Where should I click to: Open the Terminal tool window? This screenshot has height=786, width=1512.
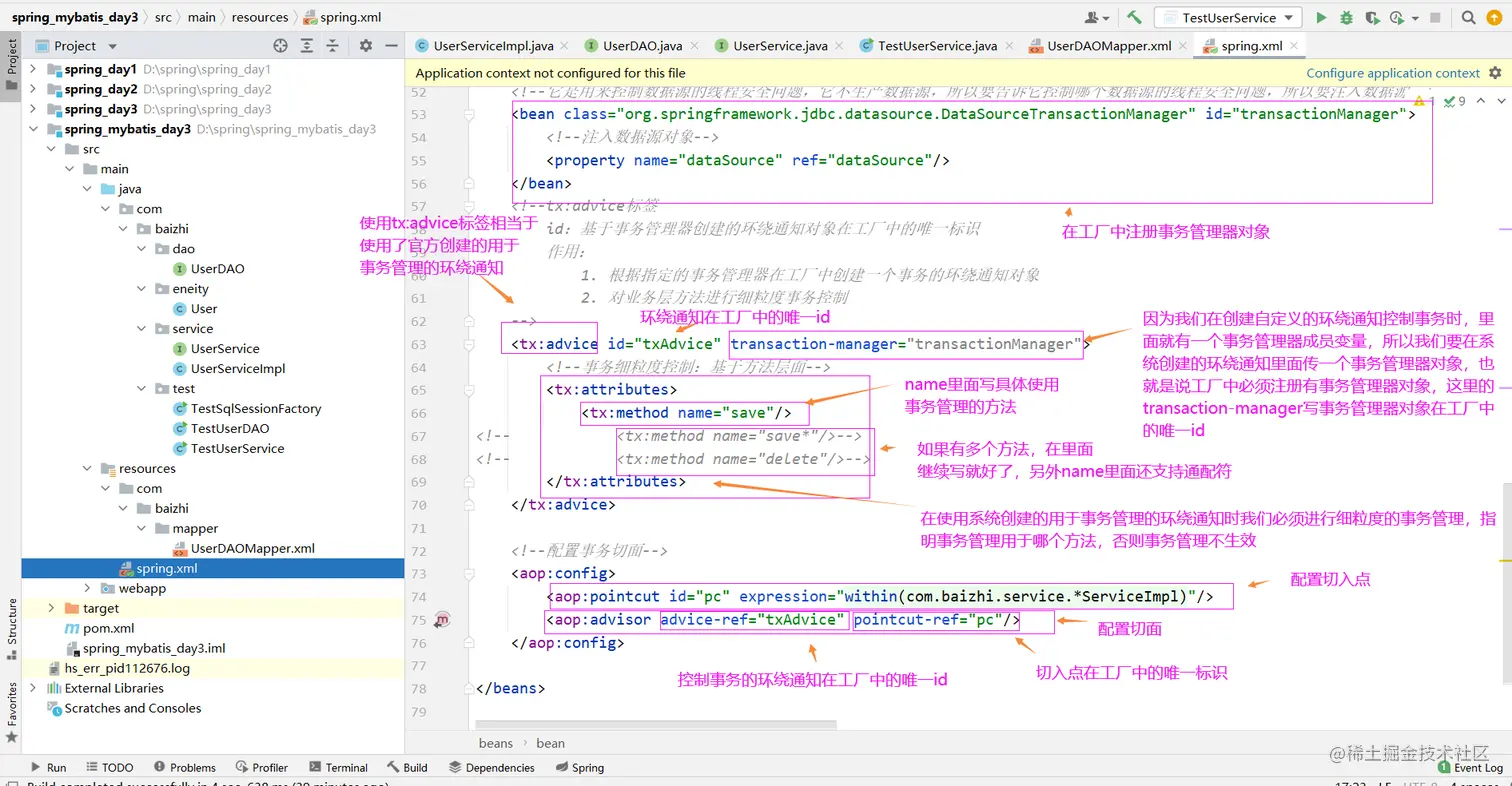337,767
